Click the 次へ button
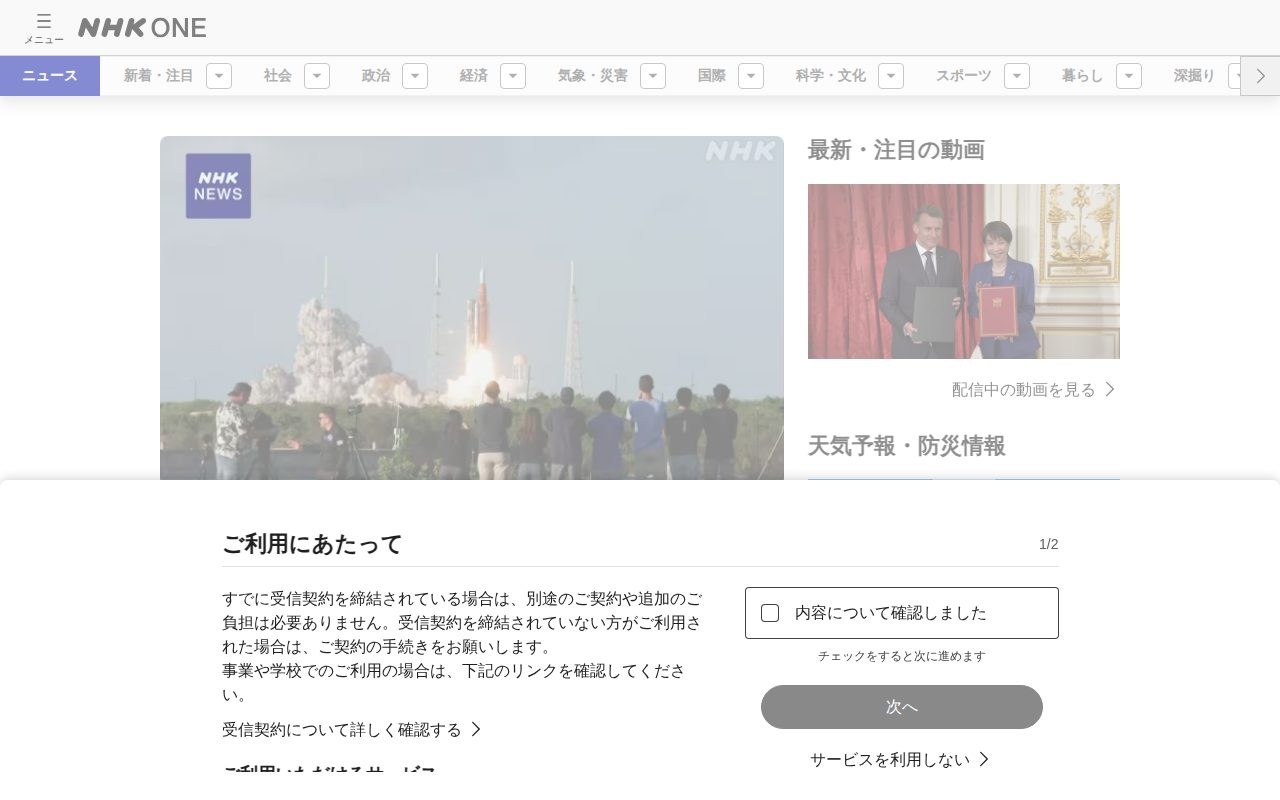The height and width of the screenshot is (800, 1280). [x=901, y=707]
